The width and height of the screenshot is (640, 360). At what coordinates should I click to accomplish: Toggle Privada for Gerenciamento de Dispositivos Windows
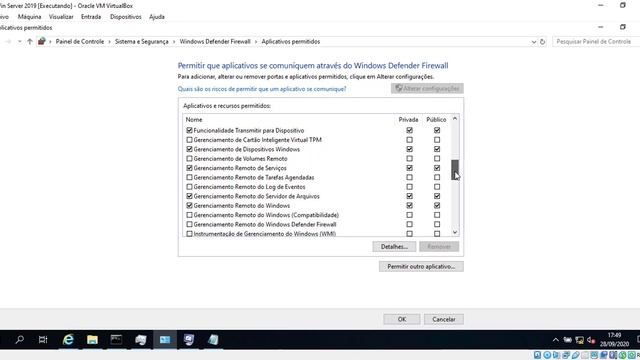point(409,149)
